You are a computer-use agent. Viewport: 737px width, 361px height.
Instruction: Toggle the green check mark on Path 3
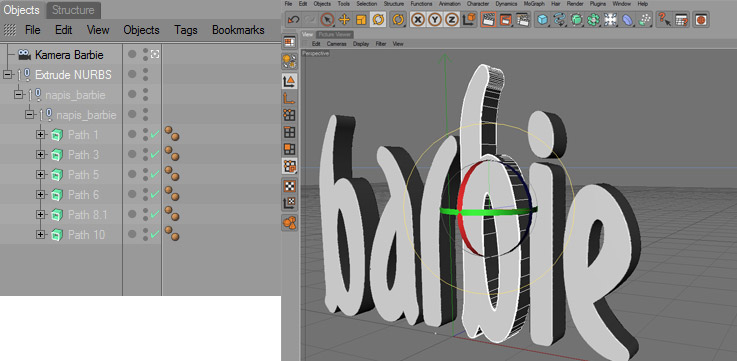point(155,155)
